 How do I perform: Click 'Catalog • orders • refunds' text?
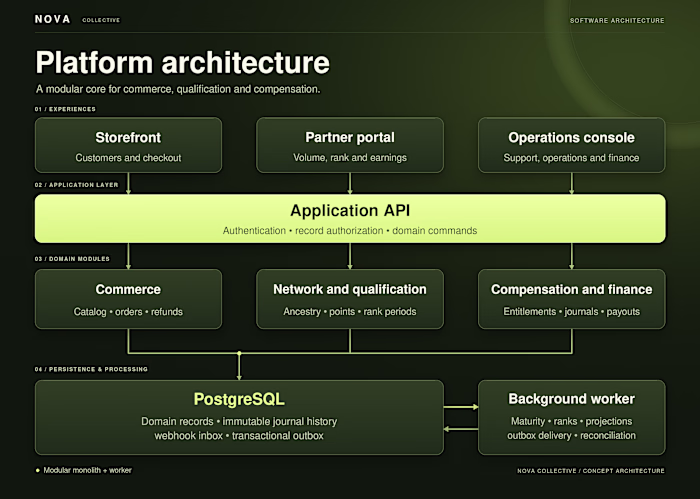[128, 312]
